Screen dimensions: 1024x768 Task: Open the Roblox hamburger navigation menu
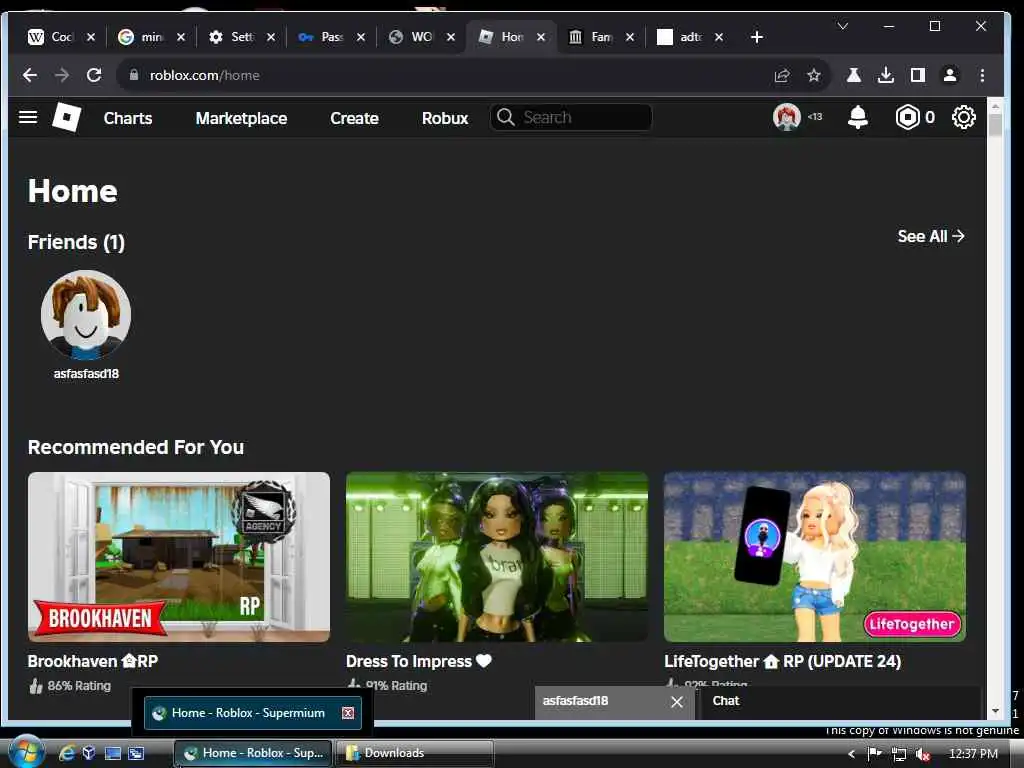(x=27, y=118)
